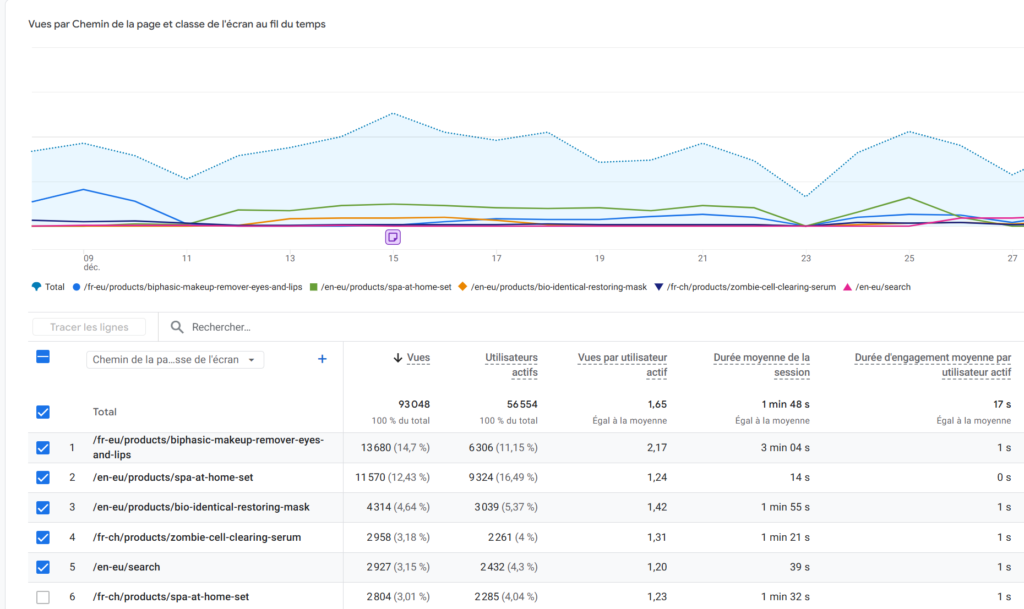This screenshot has height=609, width=1024.
Task: Click the Vues par utilisateur actif header
Action: [622, 364]
